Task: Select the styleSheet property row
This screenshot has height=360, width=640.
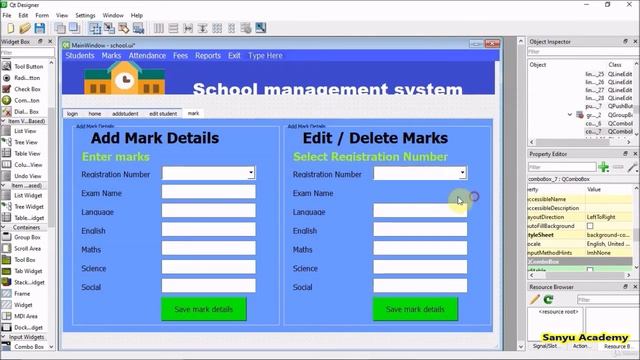Action: pyautogui.click(x=580, y=235)
